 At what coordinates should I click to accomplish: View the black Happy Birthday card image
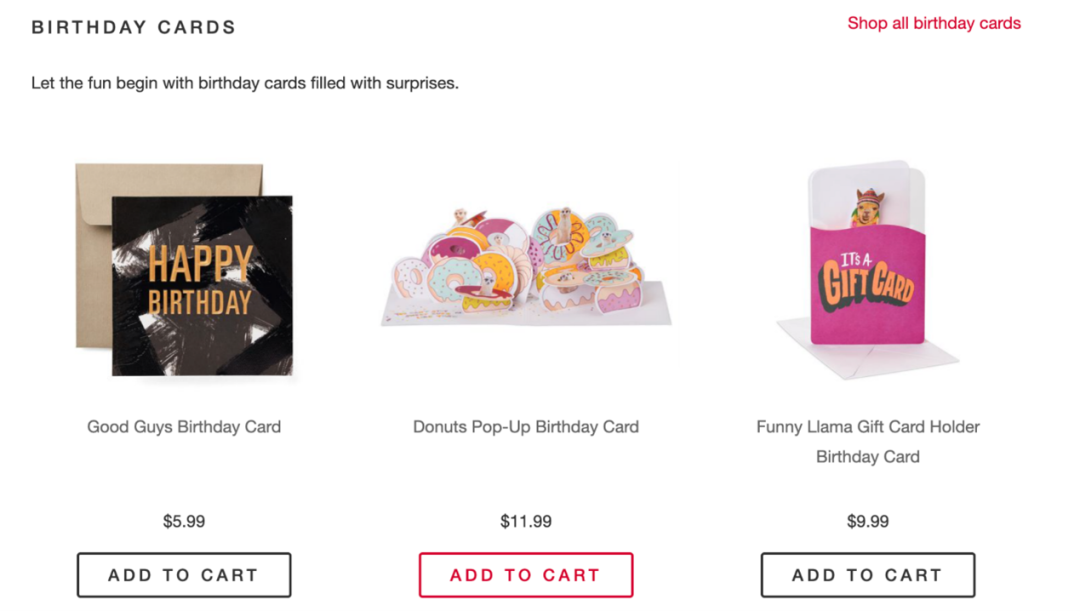(x=202, y=286)
